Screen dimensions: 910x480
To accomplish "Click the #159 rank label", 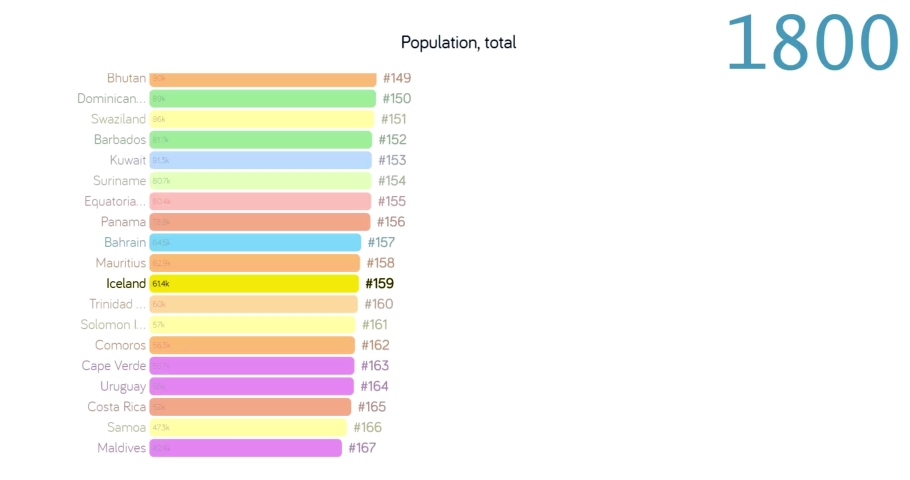I will pyautogui.click(x=381, y=284).
